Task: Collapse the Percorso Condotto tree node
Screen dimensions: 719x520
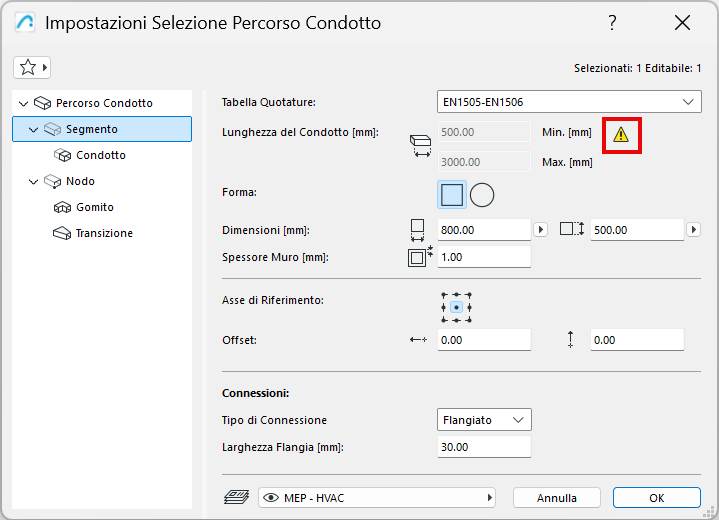Action: point(23,103)
